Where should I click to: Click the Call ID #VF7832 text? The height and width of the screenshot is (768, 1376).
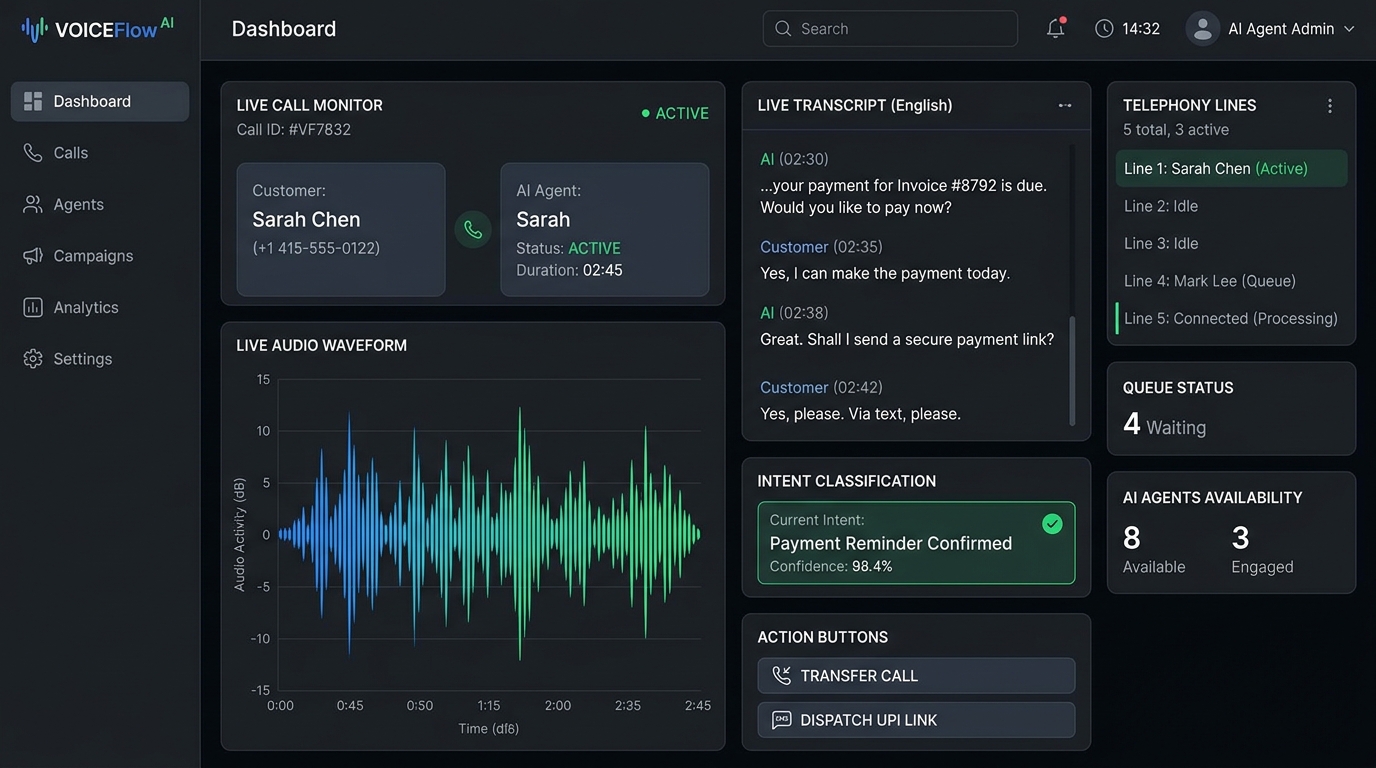(294, 130)
